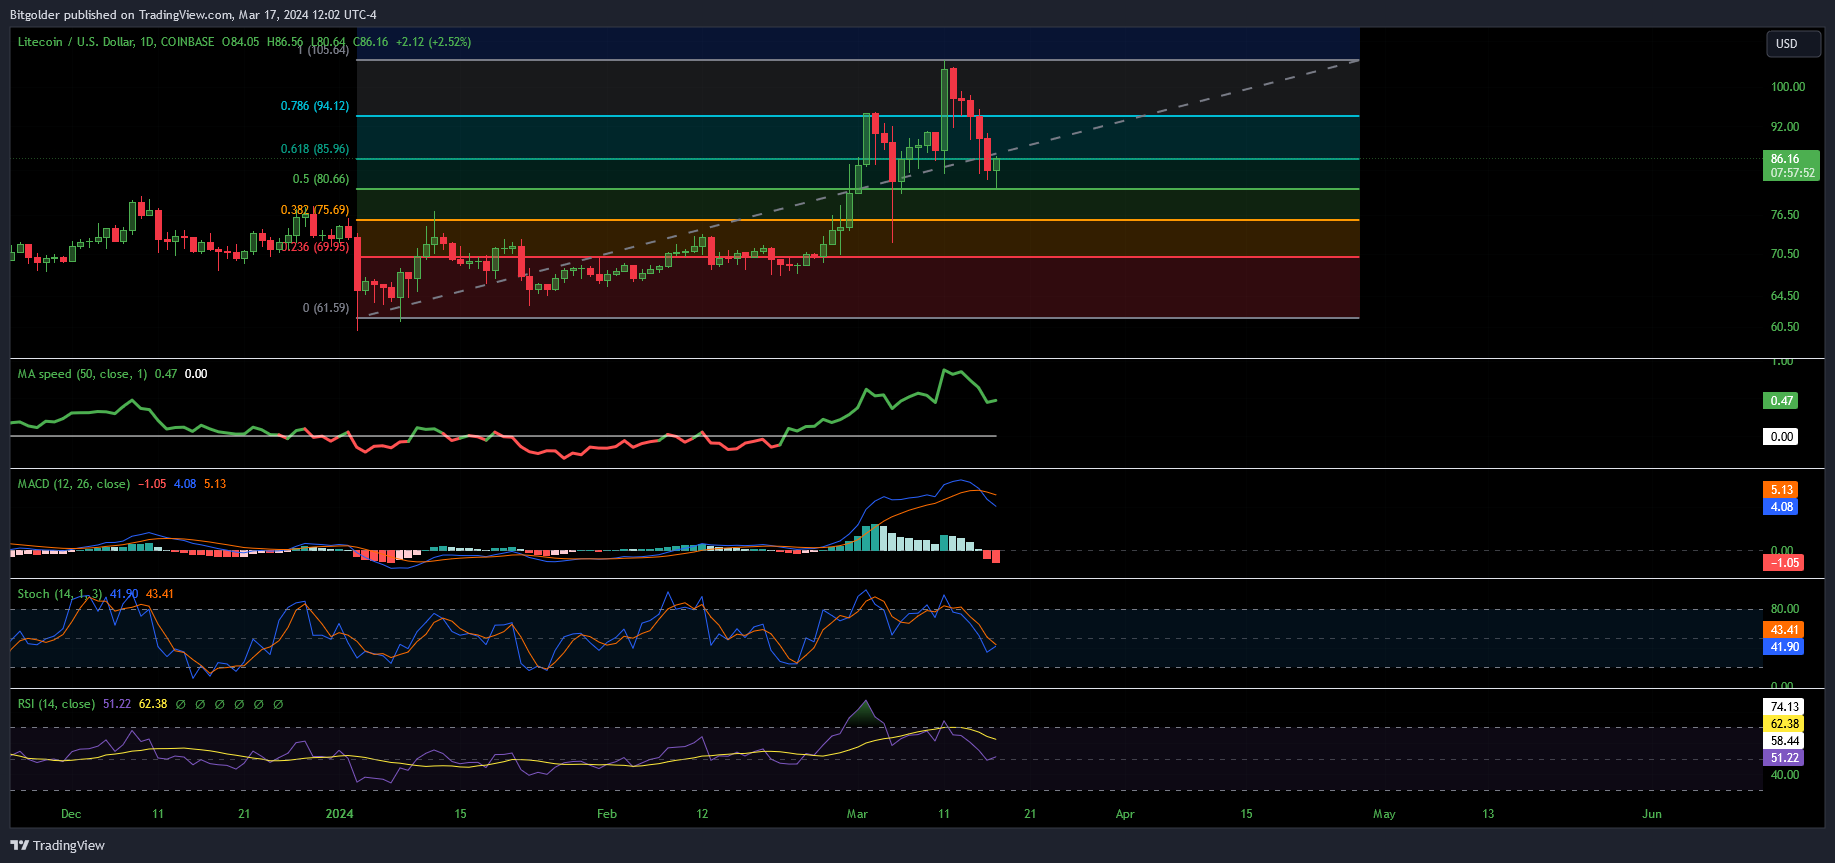Open the USD currency selector

point(1792,44)
